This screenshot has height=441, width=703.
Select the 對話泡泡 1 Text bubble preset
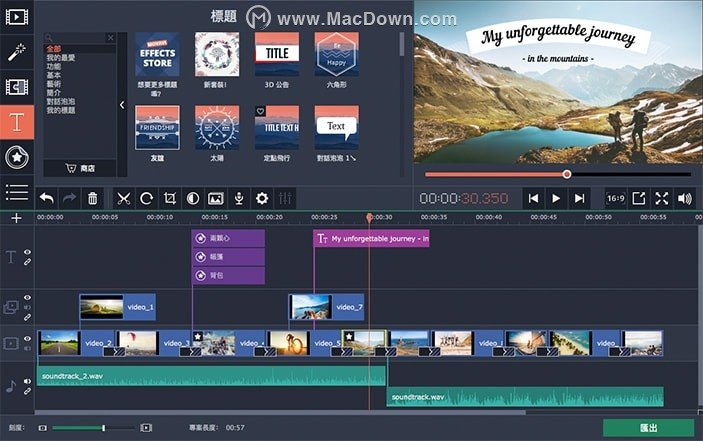tap(336, 128)
